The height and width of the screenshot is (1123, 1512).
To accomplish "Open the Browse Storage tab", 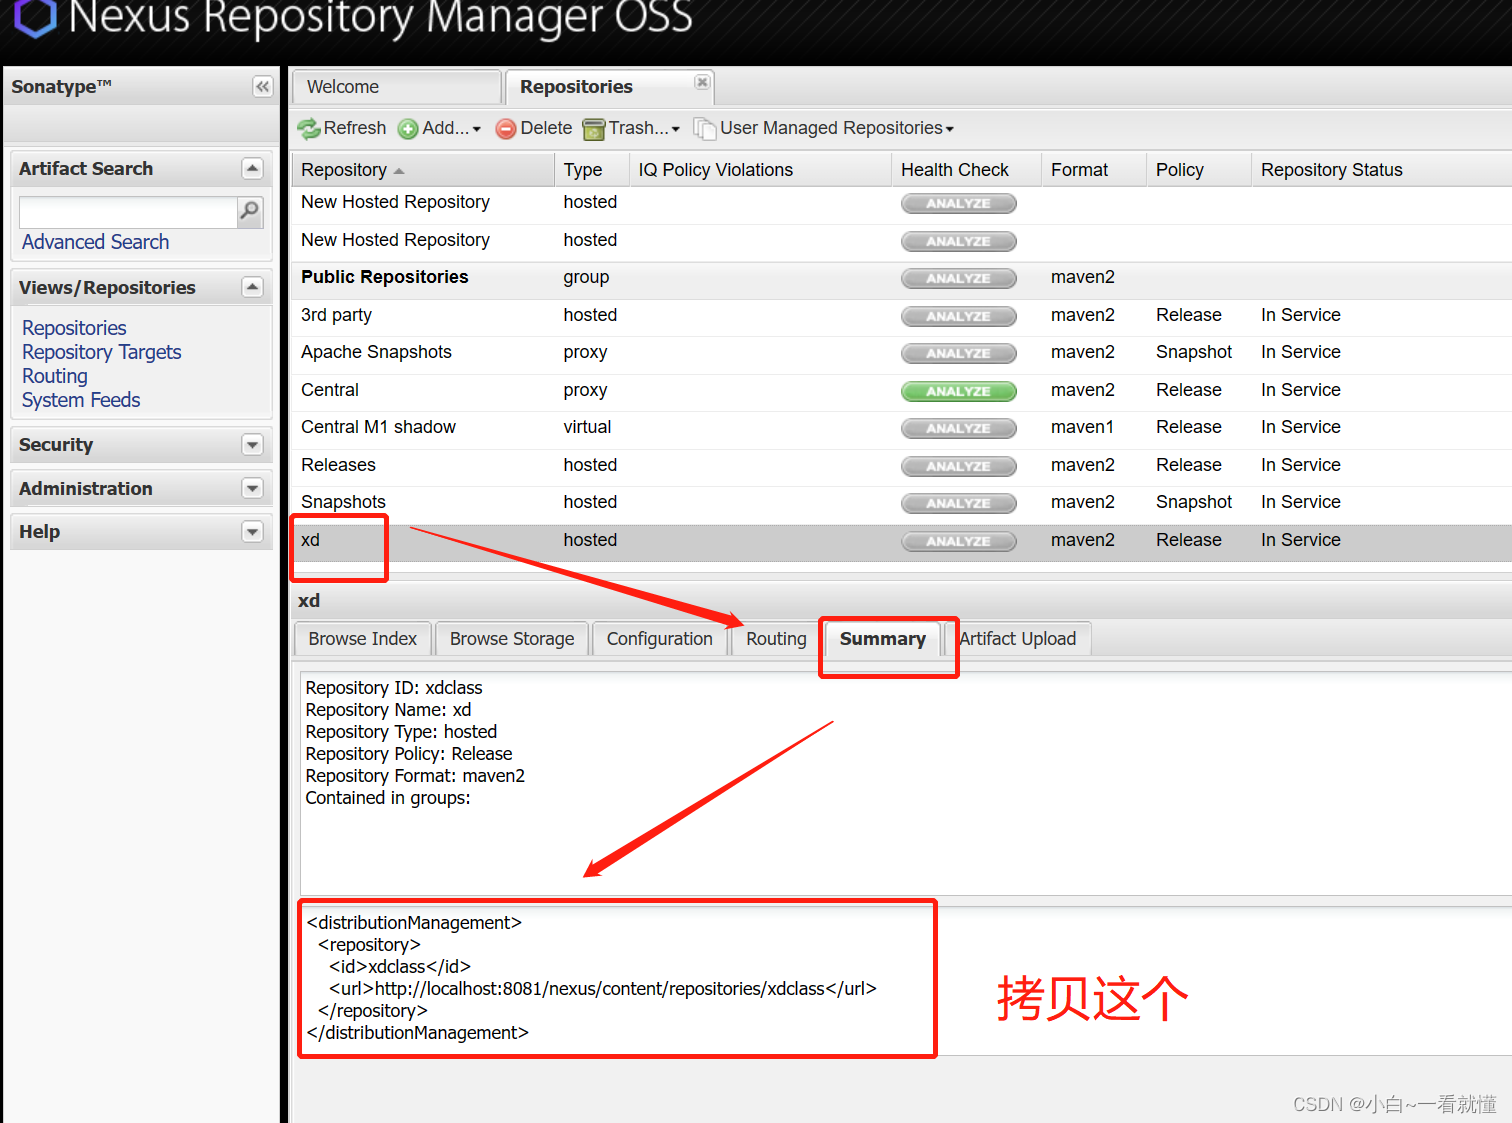I will click(x=512, y=639).
